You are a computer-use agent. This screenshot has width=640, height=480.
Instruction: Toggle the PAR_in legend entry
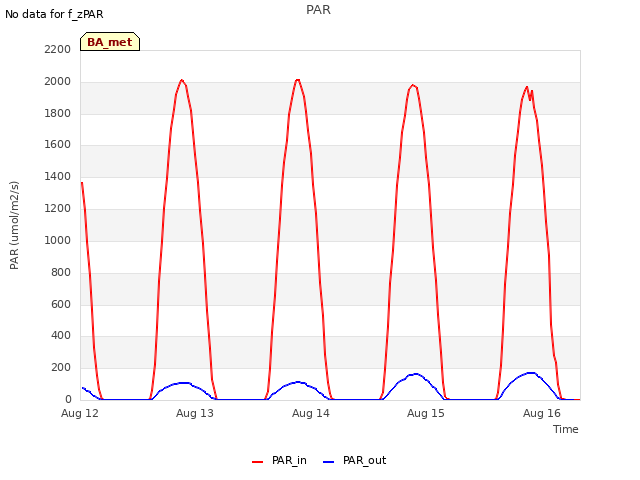tap(279, 460)
